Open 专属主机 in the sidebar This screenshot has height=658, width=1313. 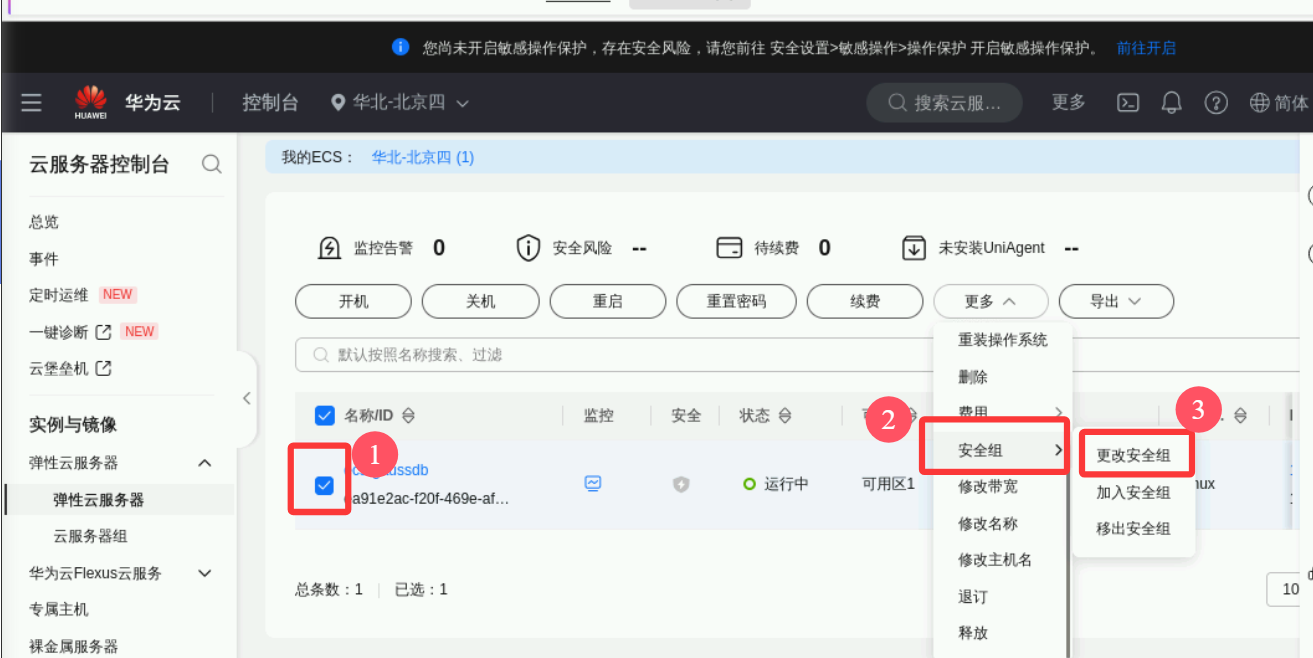[59, 609]
